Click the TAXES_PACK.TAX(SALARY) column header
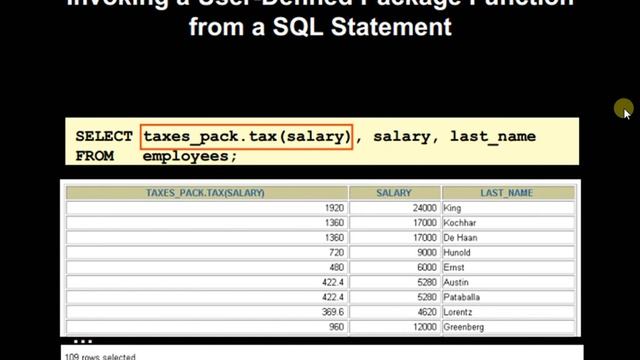 [x=207, y=193]
